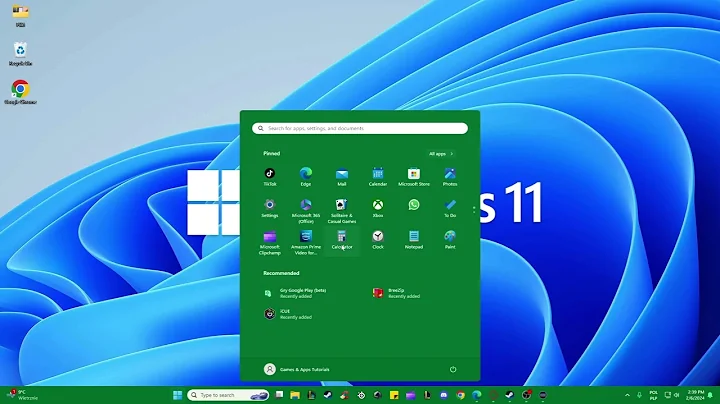Screen dimensions: 720x404
Task: Open Microsoft Edge on the taskbar
Action: 477,395
